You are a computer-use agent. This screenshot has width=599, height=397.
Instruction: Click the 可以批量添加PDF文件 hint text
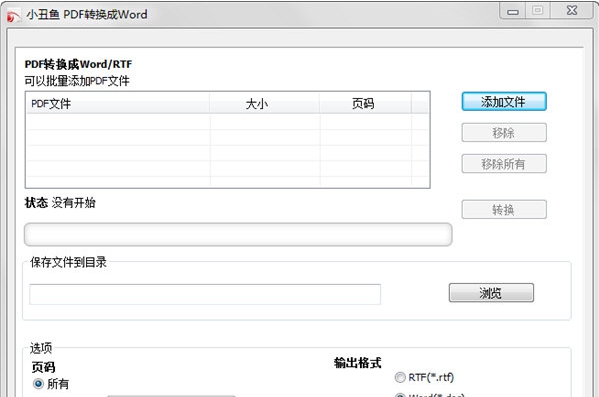click(77, 81)
